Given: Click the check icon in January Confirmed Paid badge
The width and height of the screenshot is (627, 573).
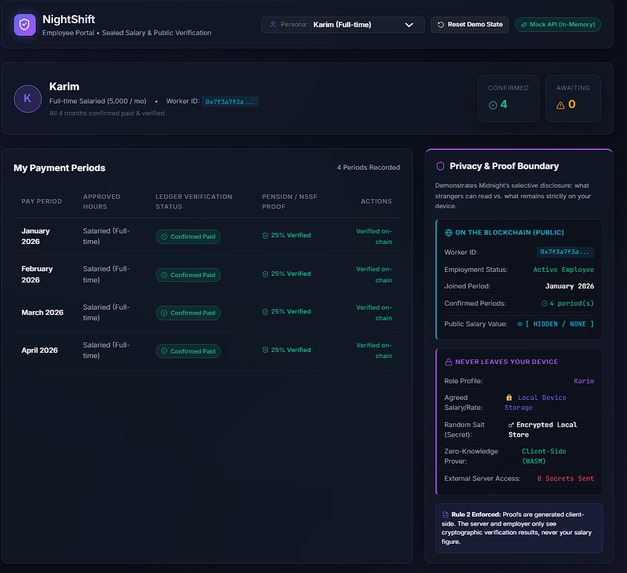Looking at the screenshot, I should [x=164, y=237].
